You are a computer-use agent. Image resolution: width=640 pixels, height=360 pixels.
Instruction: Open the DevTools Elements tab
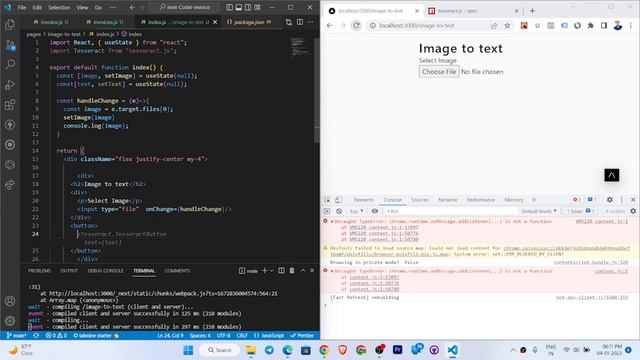(x=364, y=200)
